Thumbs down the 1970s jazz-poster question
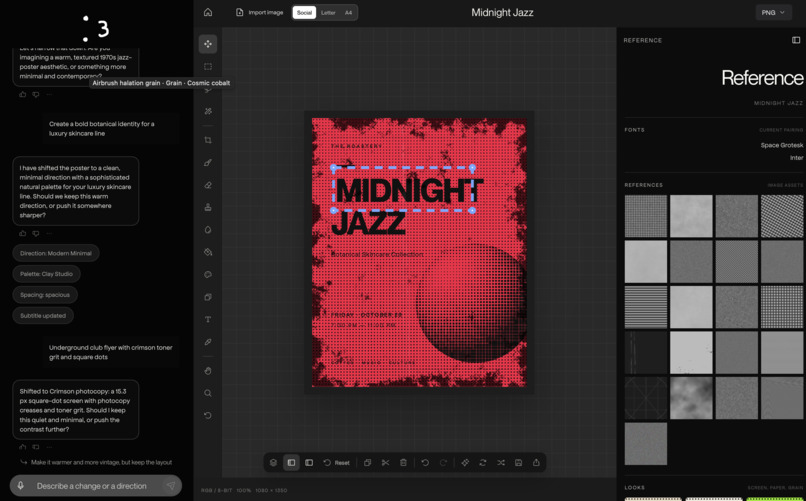 click(x=35, y=95)
